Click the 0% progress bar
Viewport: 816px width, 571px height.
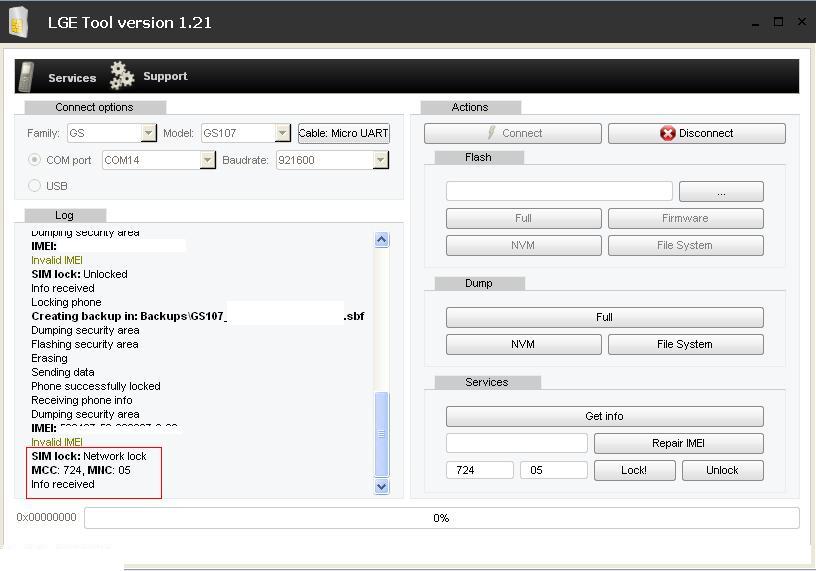click(x=442, y=518)
